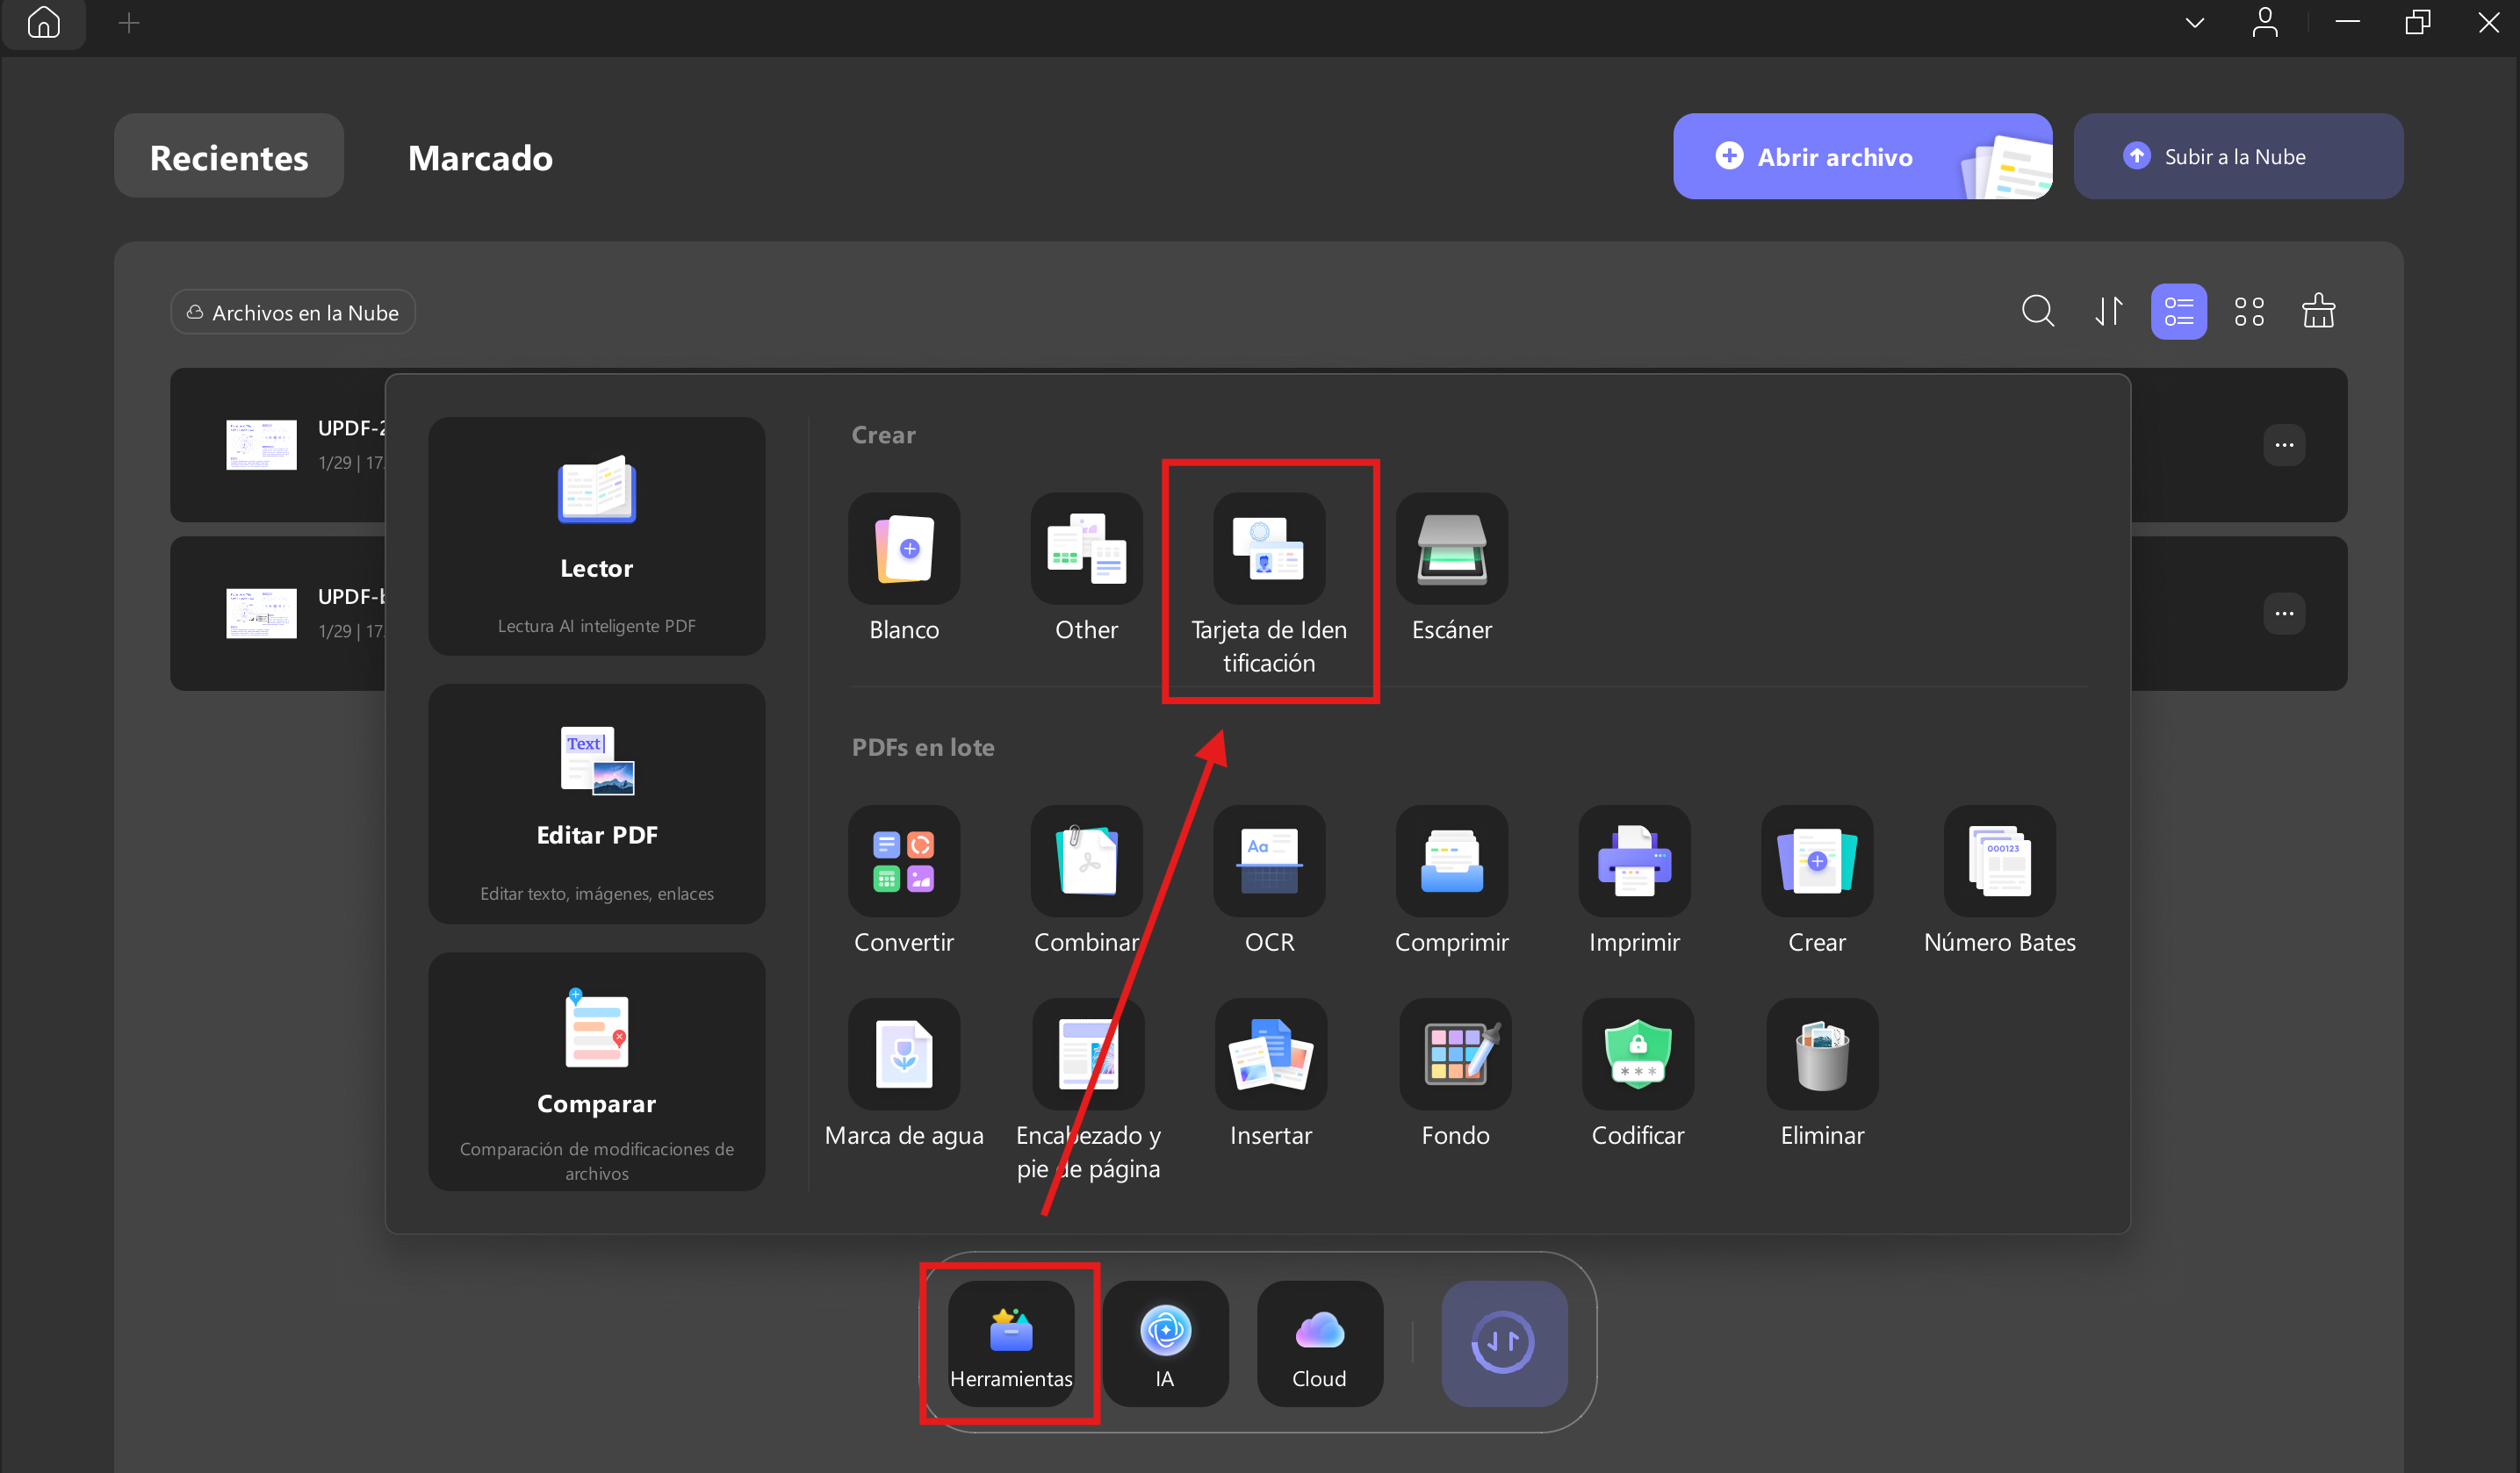Switch to list view layout
Viewport: 2520px width, 1473px height.
tap(2178, 311)
